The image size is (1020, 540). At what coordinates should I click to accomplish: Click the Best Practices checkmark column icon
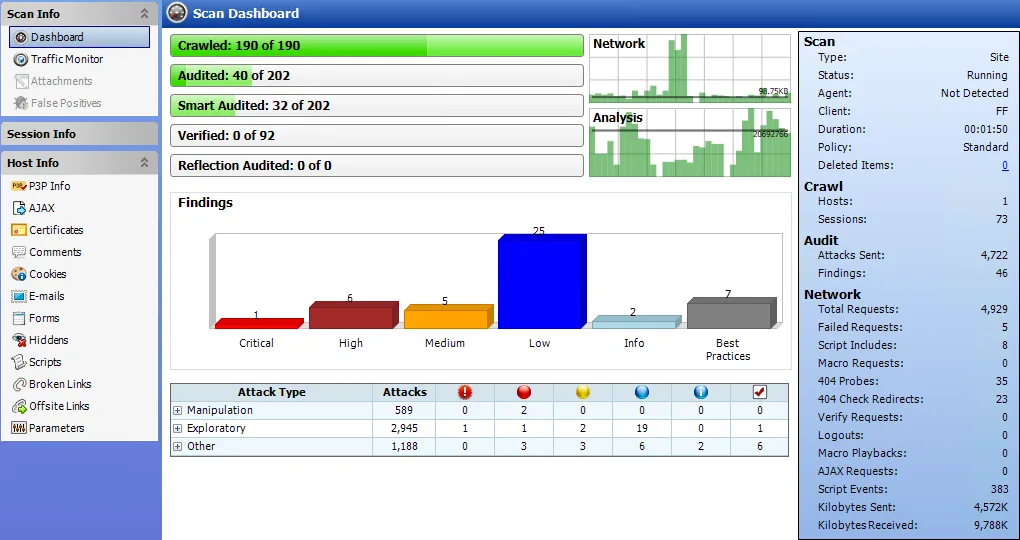tap(759, 392)
